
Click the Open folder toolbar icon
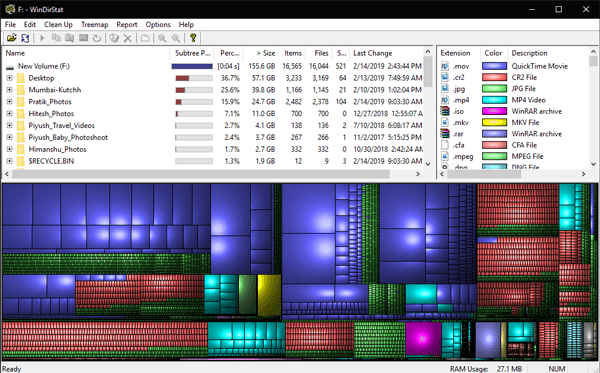pyautogui.click(x=12, y=38)
